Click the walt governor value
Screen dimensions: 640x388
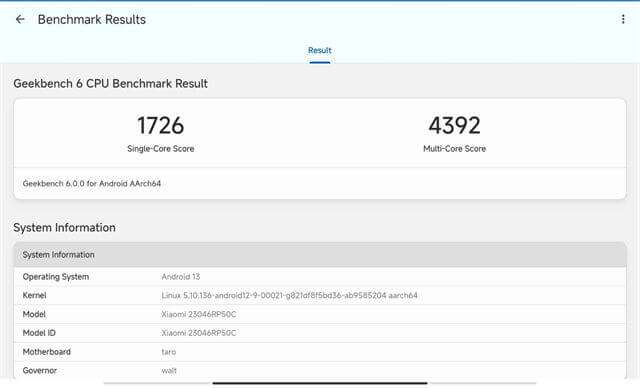(x=169, y=370)
